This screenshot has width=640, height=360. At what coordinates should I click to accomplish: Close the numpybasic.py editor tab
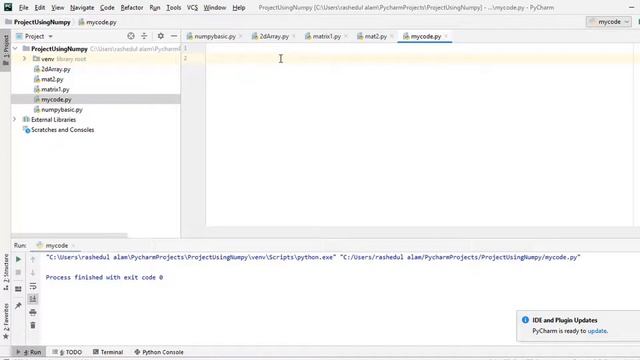[x=240, y=36]
